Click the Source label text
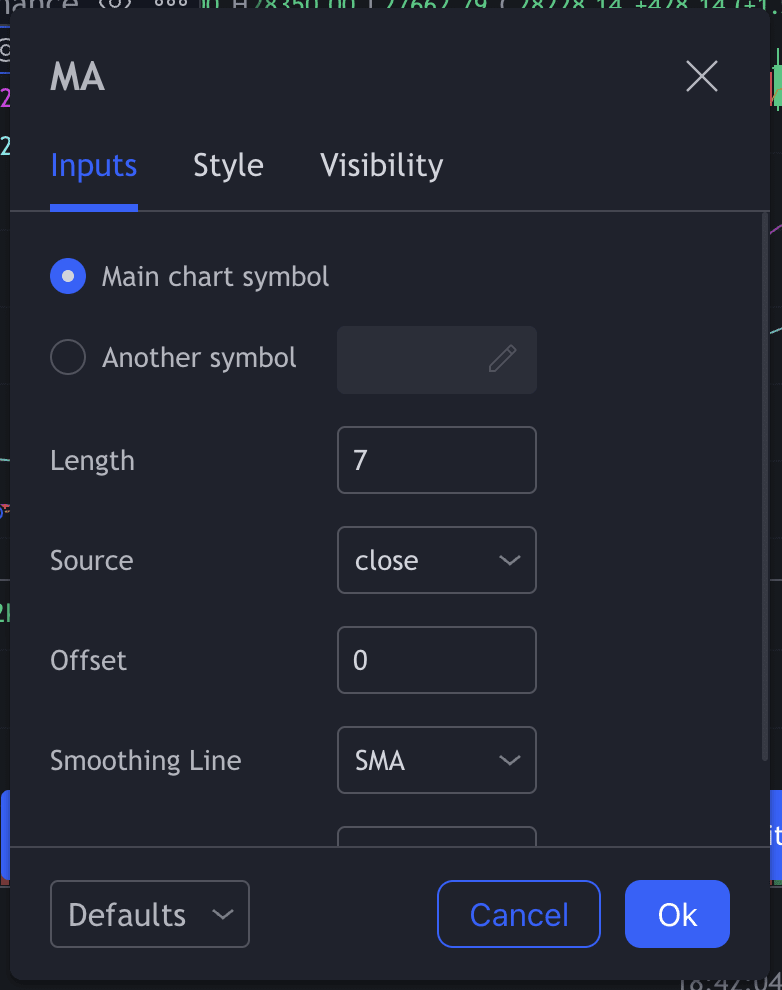Viewport: 782px width, 990px height. [91, 561]
